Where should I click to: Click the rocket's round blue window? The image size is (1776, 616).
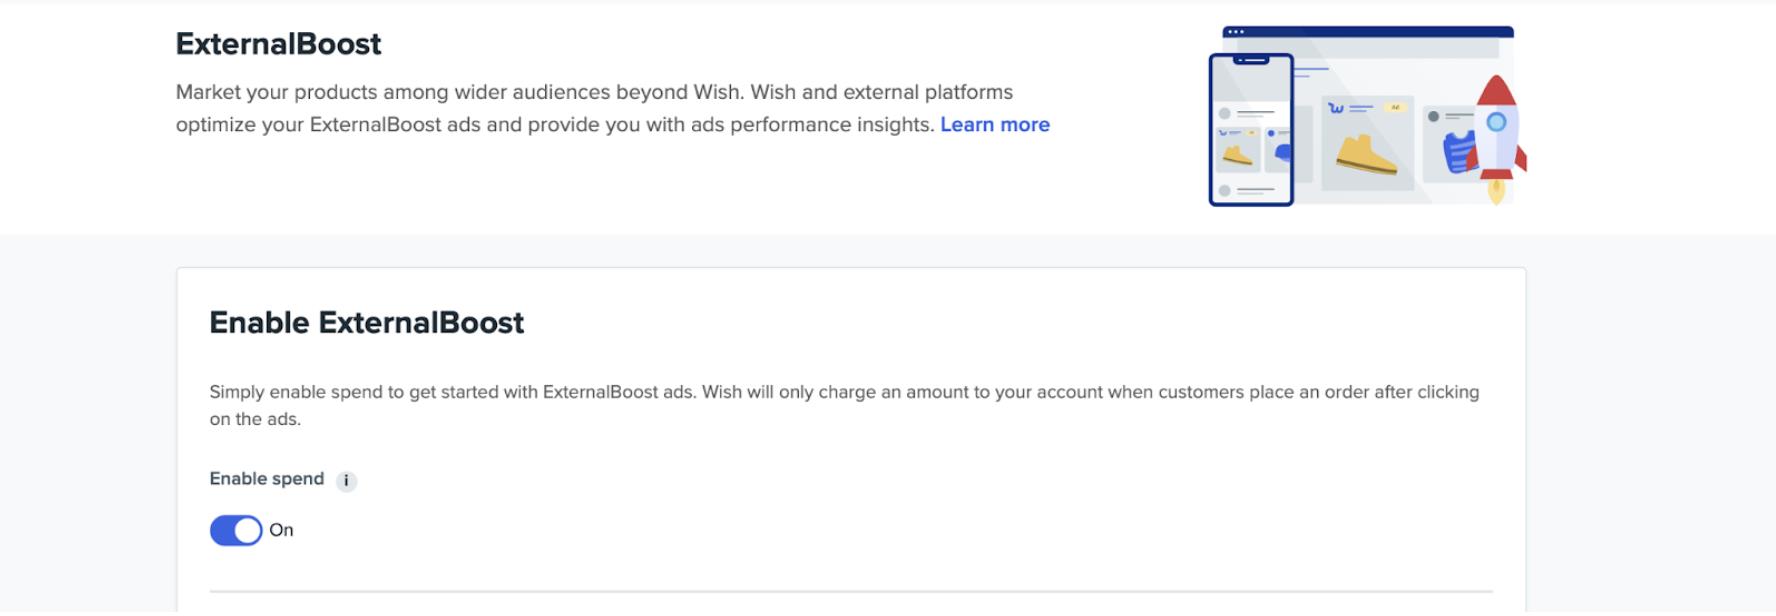tap(1496, 122)
